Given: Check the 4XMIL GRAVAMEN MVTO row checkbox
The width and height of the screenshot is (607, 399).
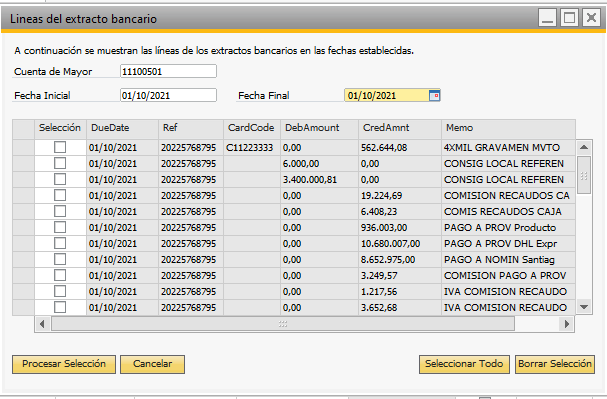Looking at the screenshot, I should [60, 147].
